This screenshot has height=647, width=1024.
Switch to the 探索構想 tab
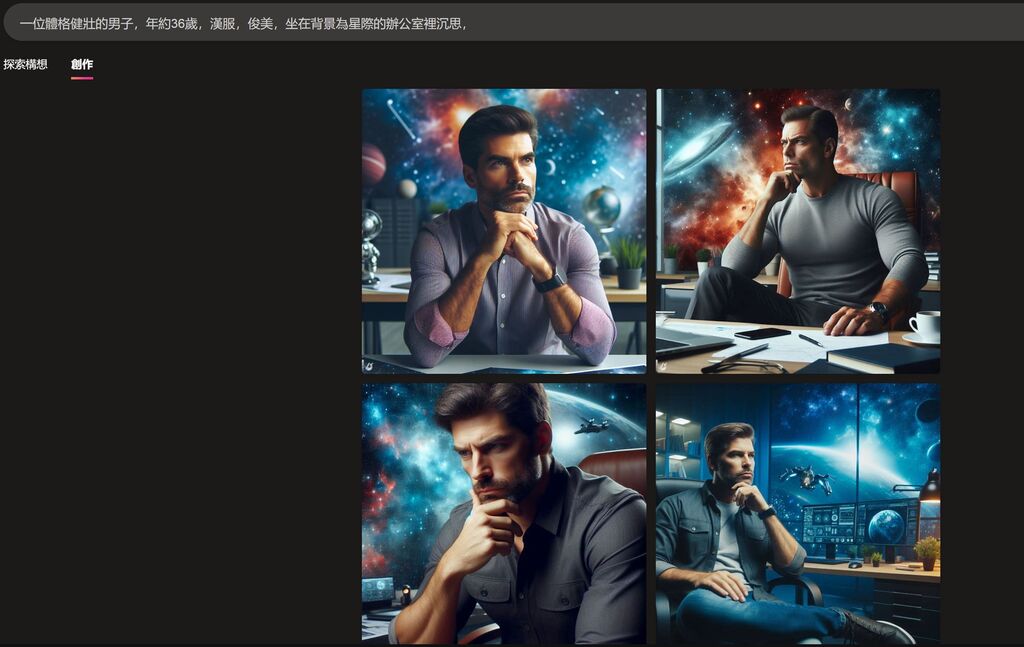pyautogui.click(x=25, y=64)
